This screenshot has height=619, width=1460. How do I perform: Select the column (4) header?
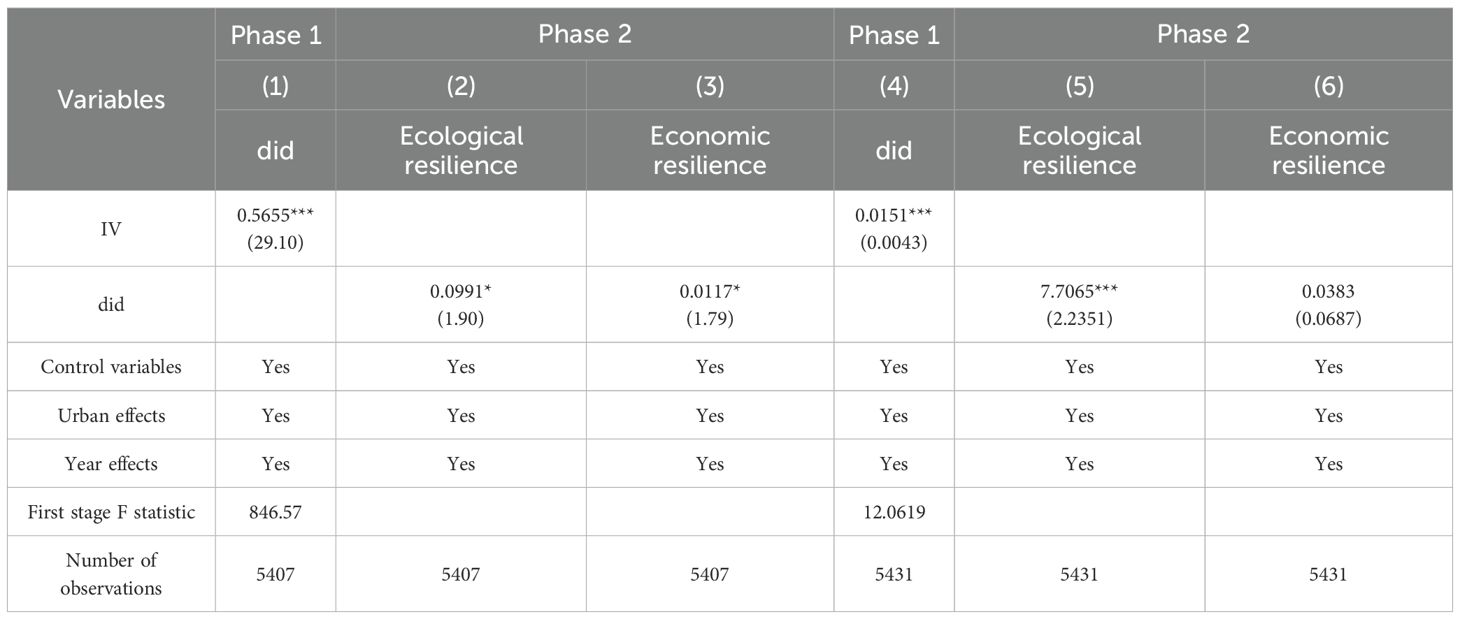click(893, 86)
